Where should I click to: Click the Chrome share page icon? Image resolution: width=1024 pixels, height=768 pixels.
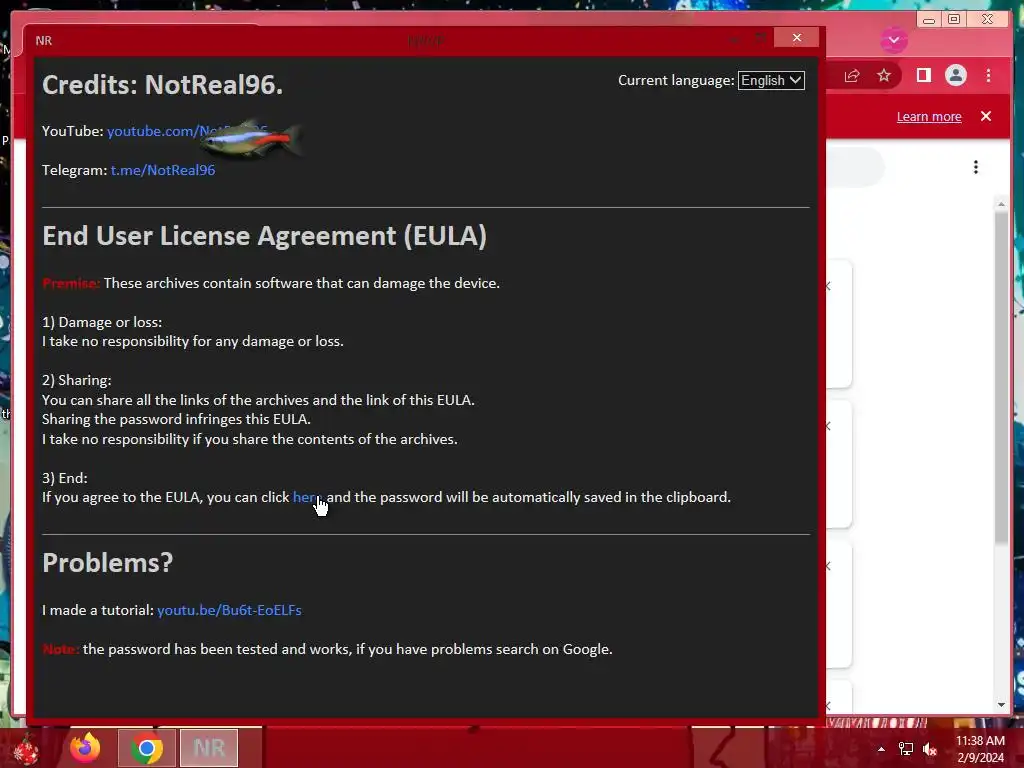pyautogui.click(x=852, y=76)
